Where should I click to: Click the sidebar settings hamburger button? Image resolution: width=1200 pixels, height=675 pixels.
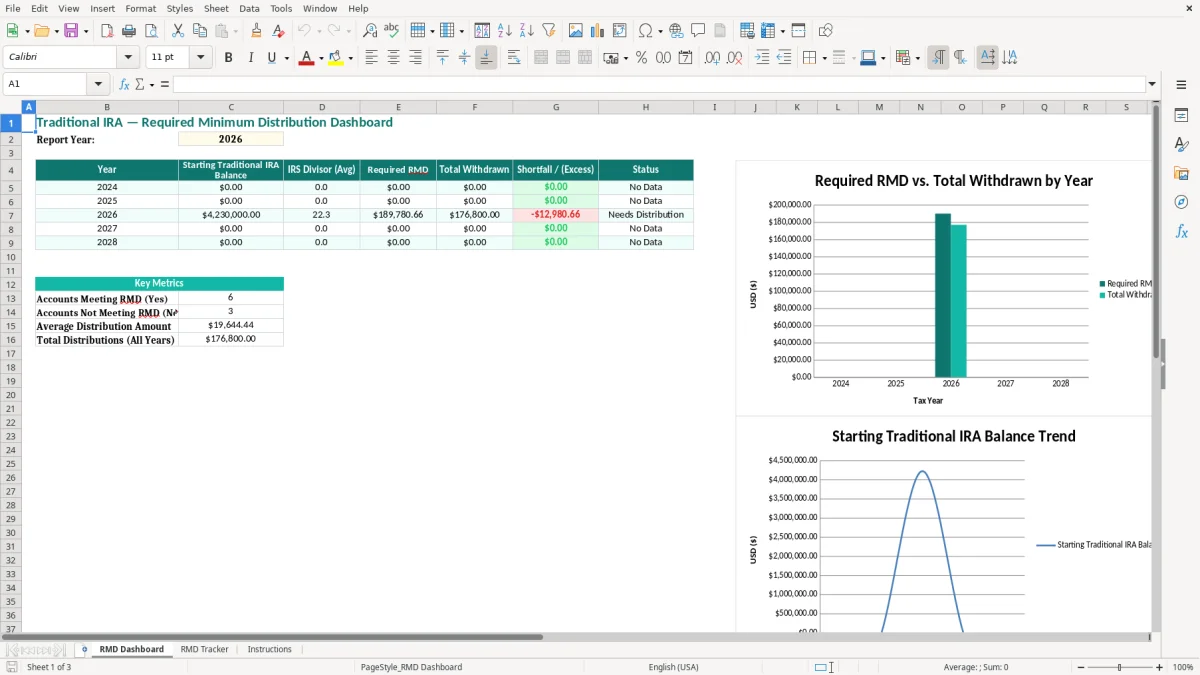1181,84
